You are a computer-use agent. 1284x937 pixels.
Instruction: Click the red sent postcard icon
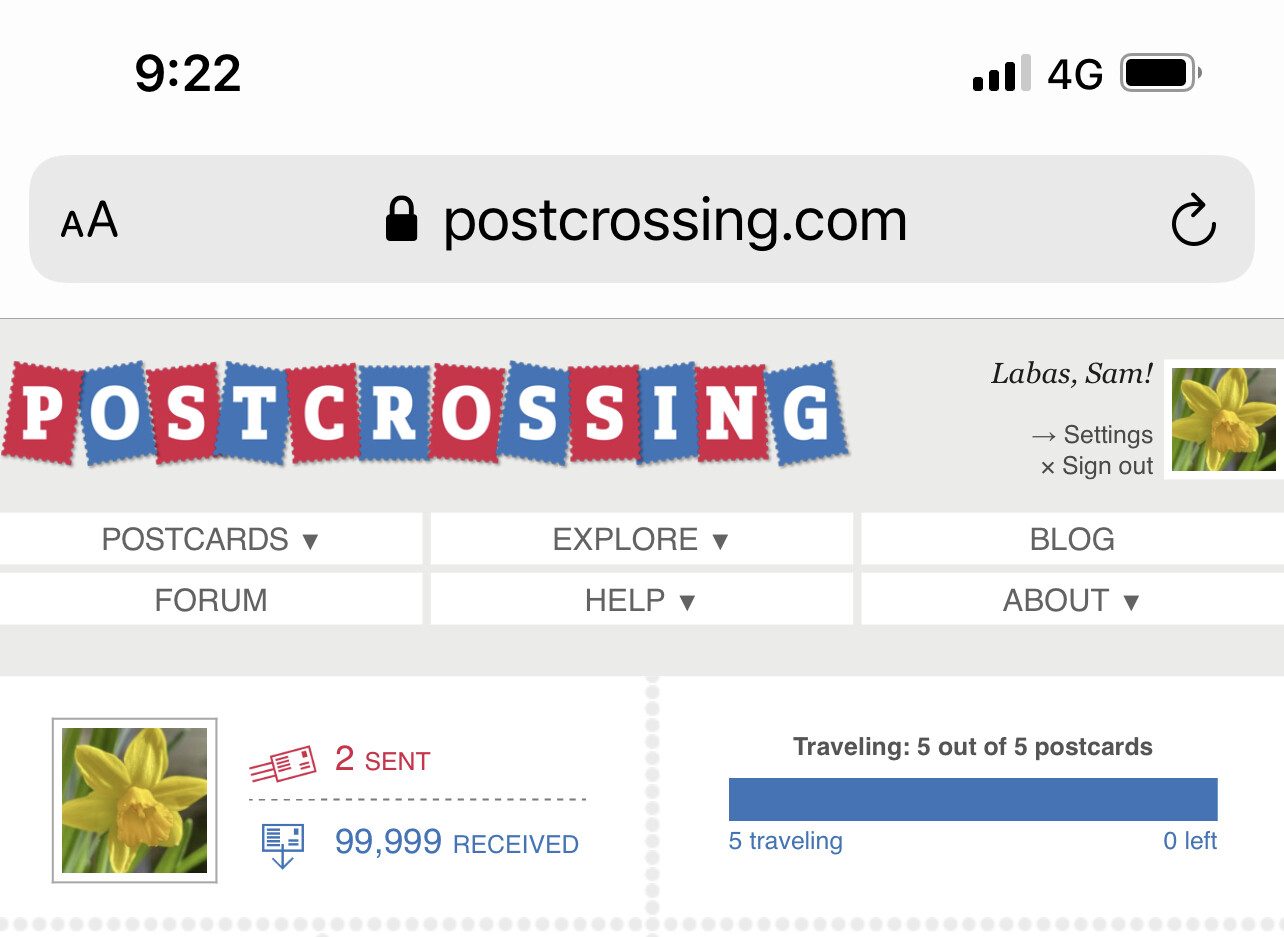click(283, 765)
